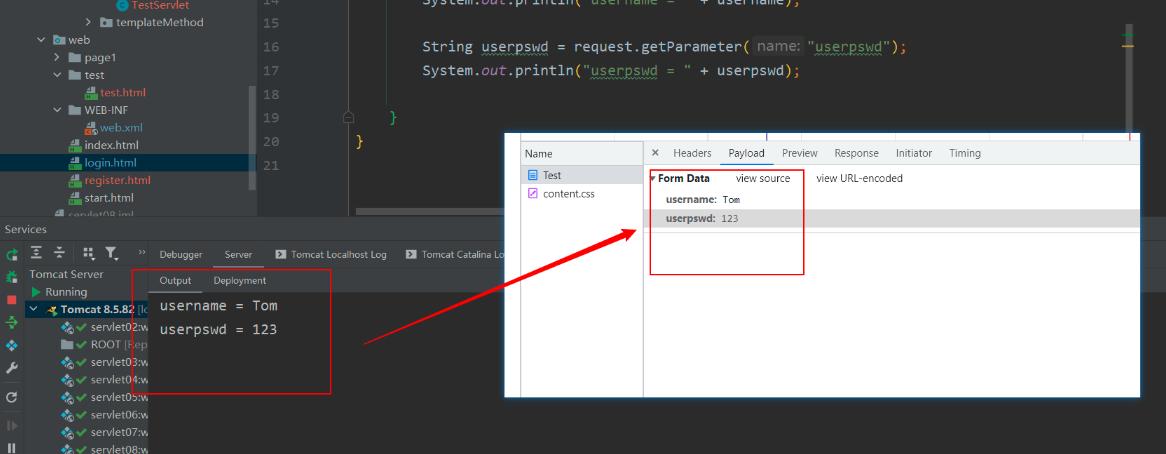Click the userpswd: 123 form data row
Screen dimensions: 1166x454
click(891, 218)
